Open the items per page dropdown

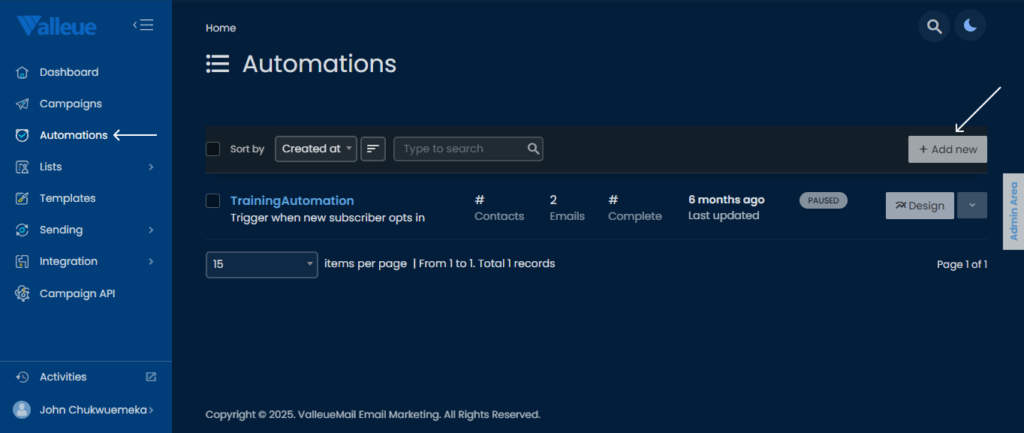(262, 265)
